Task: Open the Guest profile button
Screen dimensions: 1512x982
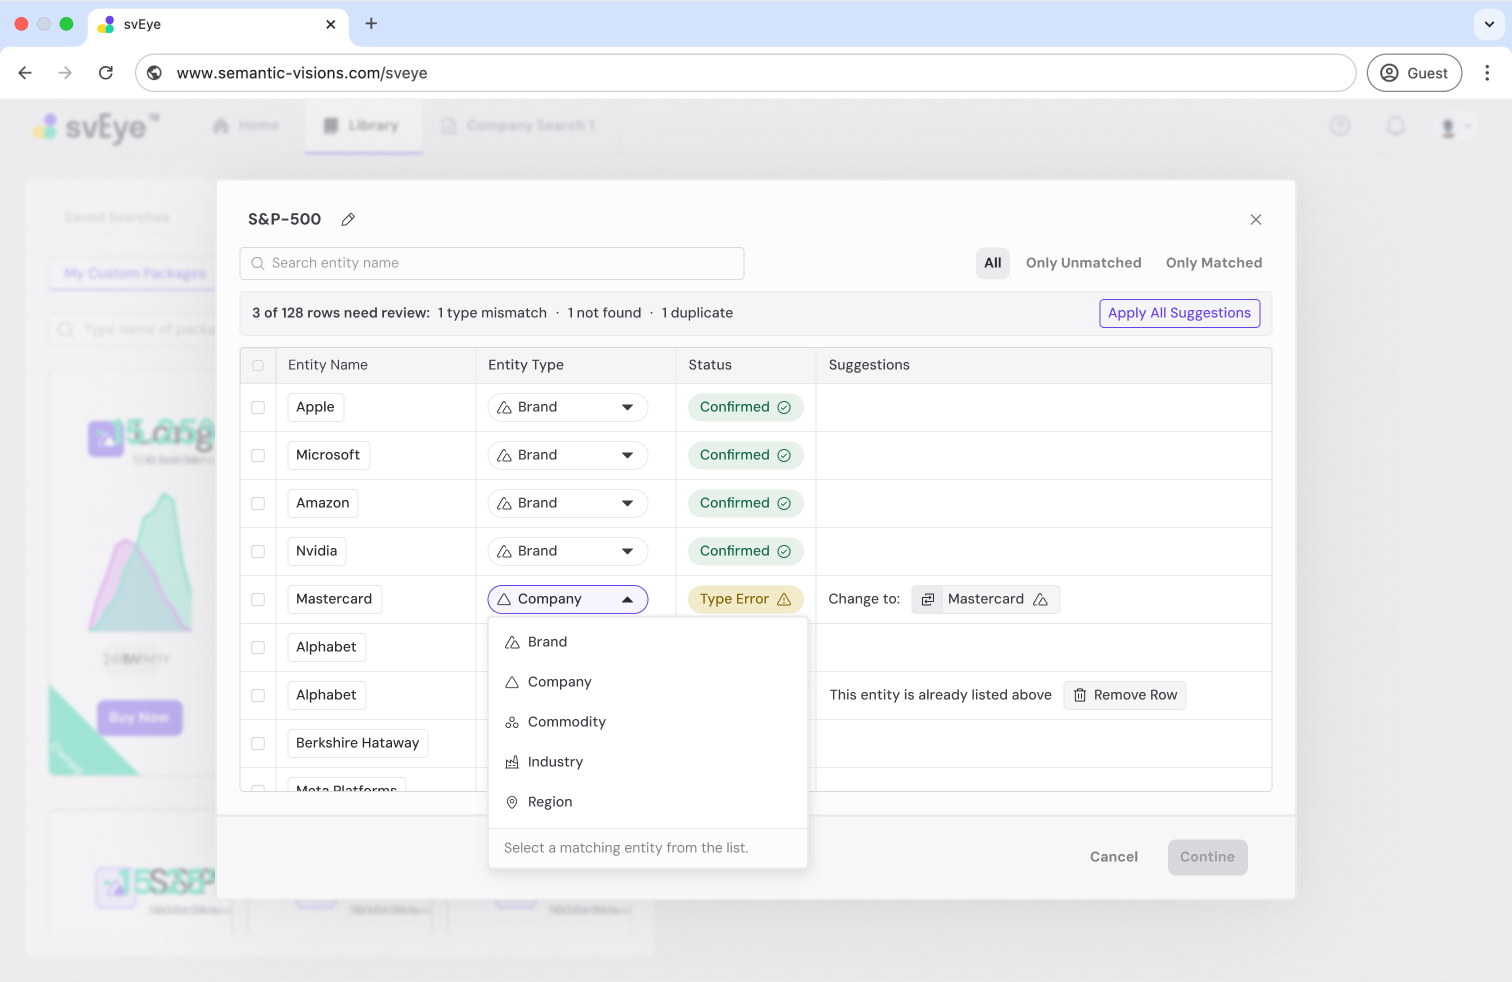Action: (1414, 73)
